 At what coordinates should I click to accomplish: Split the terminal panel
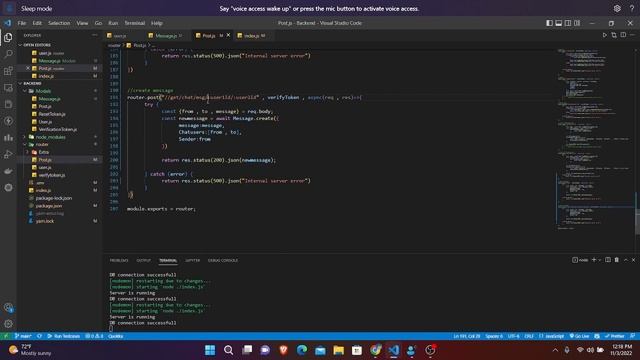[608, 260]
